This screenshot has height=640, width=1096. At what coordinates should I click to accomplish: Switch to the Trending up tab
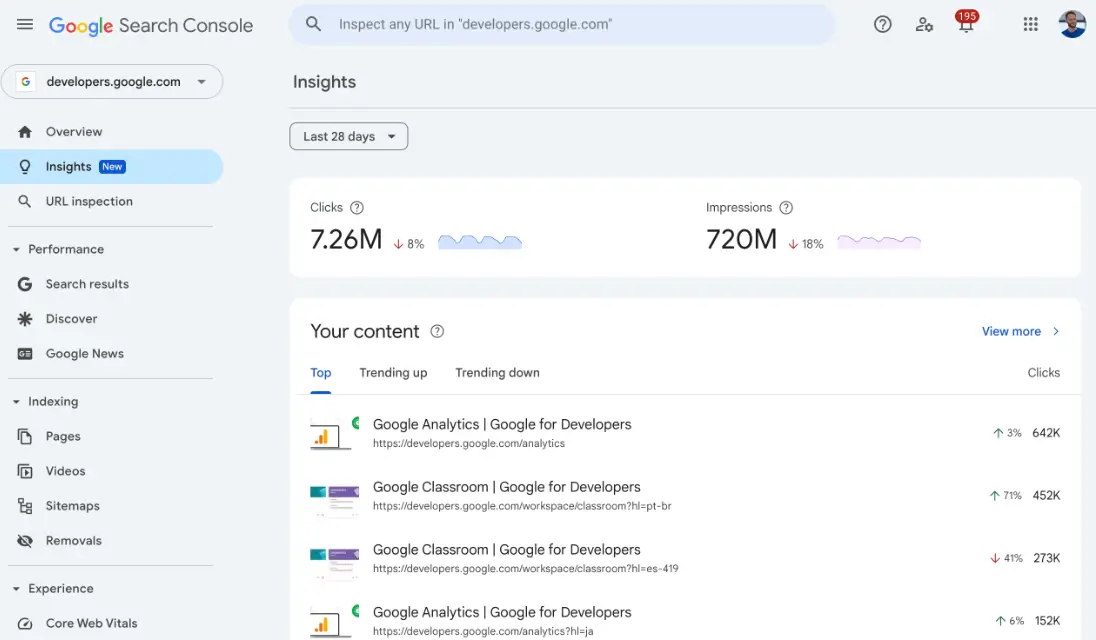393,373
